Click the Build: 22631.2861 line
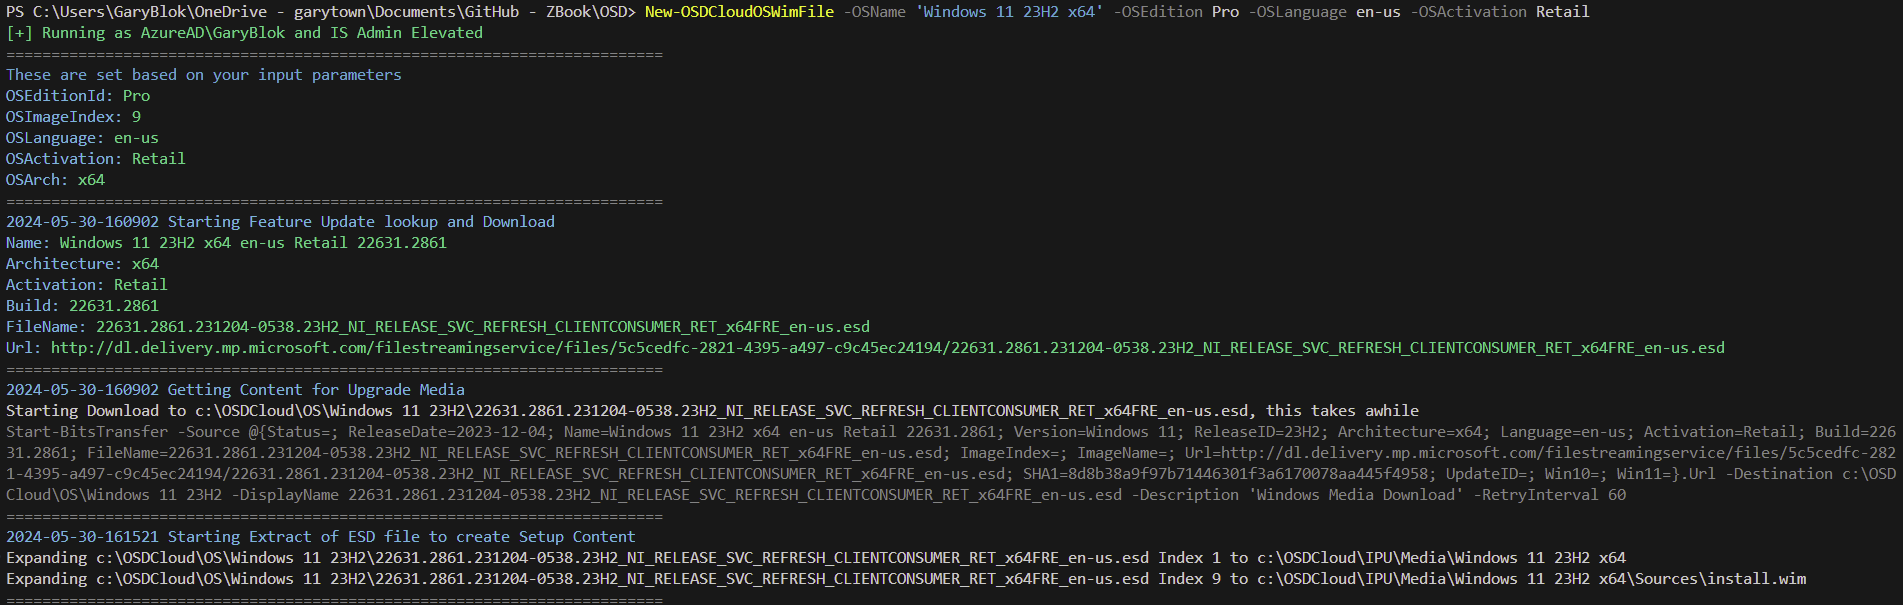1903x605 pixels. pos(82,306)
